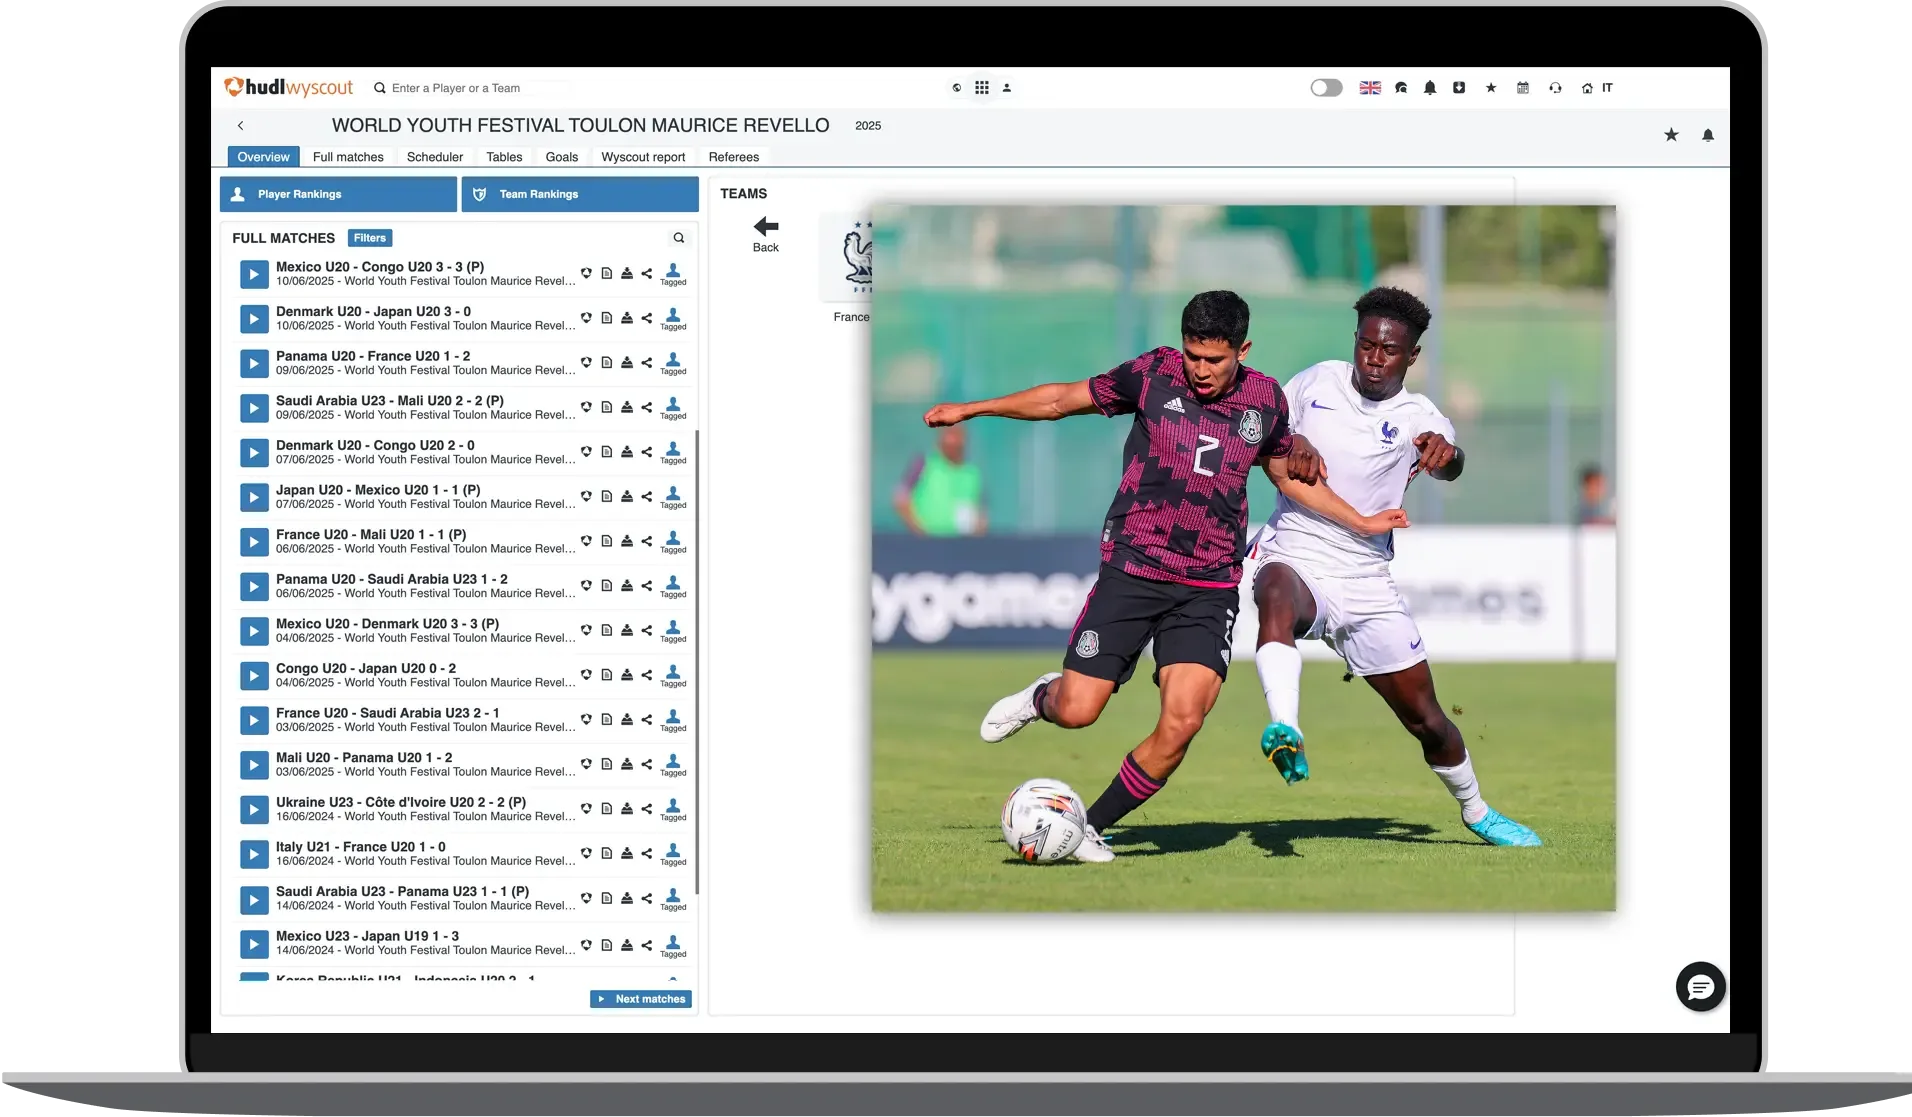Click the download box icon in top bar
The width and height of the screenshot is (1912, 1117).
1459,88
